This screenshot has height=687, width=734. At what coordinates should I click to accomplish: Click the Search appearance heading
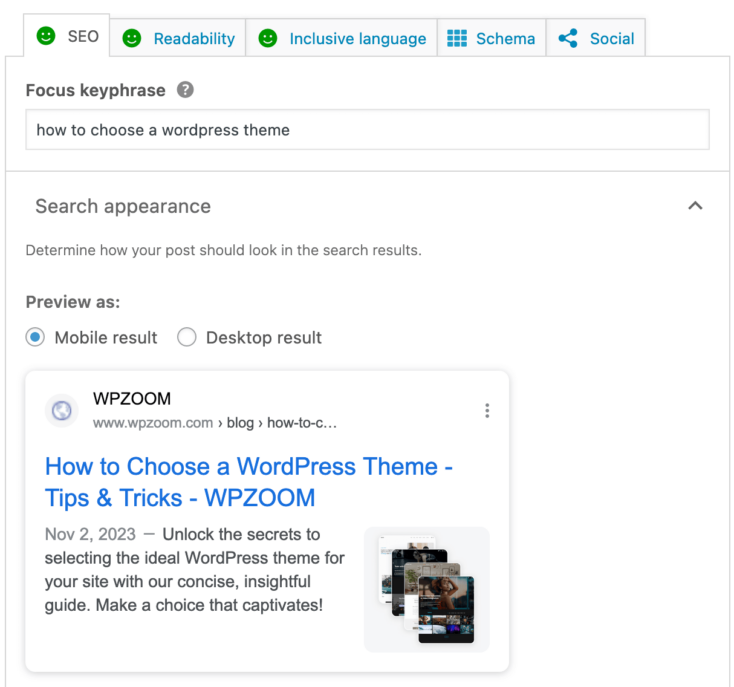[x=123, y=206]
